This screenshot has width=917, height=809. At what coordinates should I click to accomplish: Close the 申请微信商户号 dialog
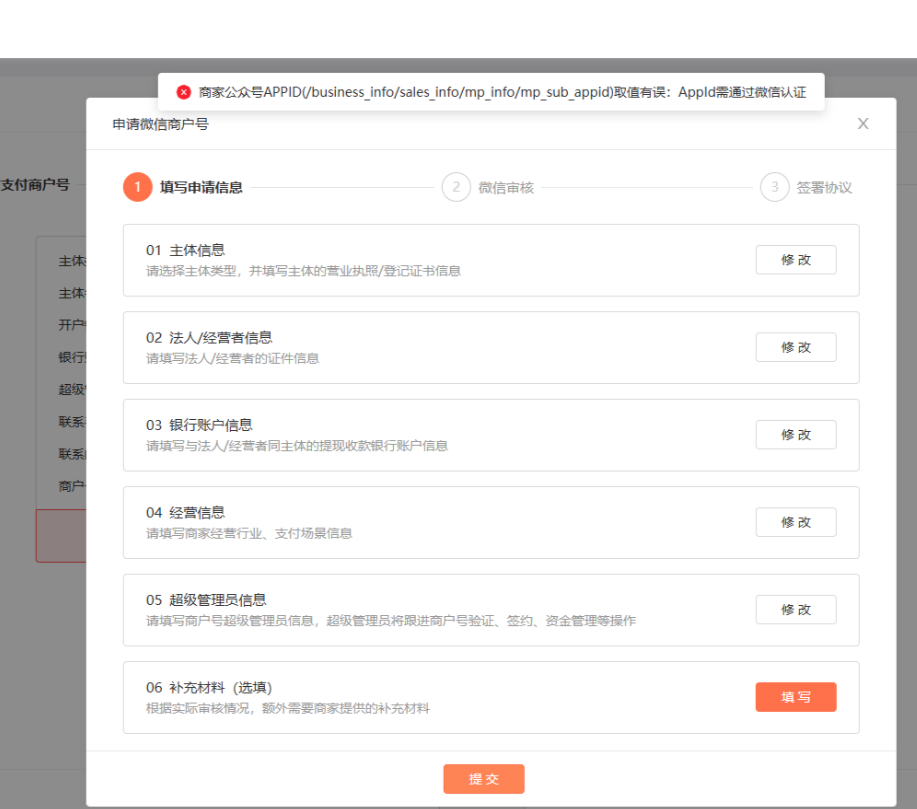click(863, 124)
